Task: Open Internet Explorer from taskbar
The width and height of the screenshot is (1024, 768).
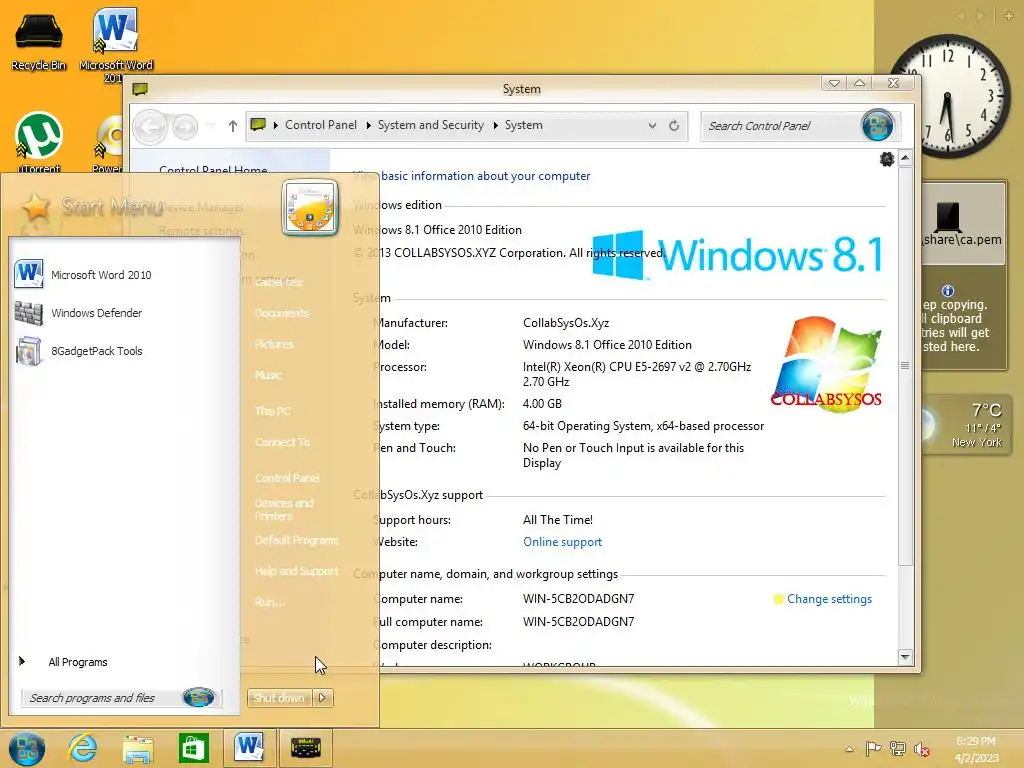Action: click(x=82, y=748)
